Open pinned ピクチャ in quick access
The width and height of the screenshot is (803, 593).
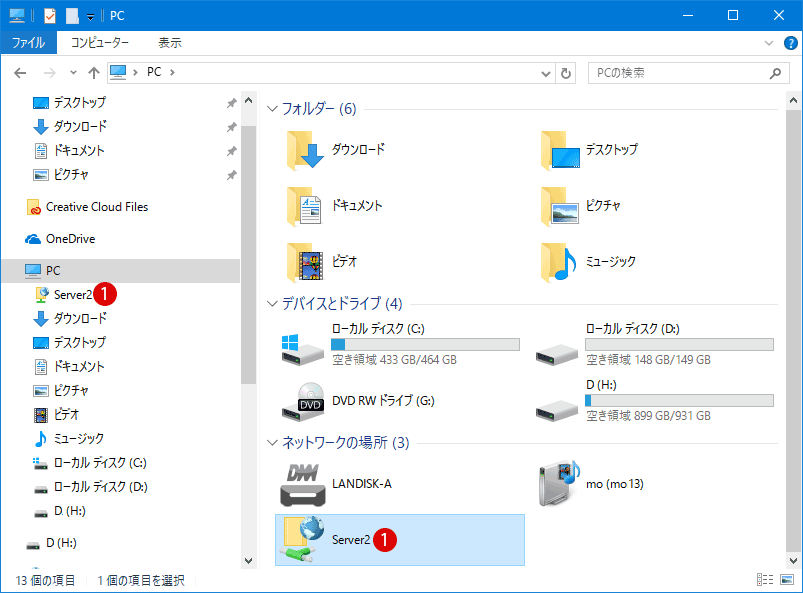[71, 175]
